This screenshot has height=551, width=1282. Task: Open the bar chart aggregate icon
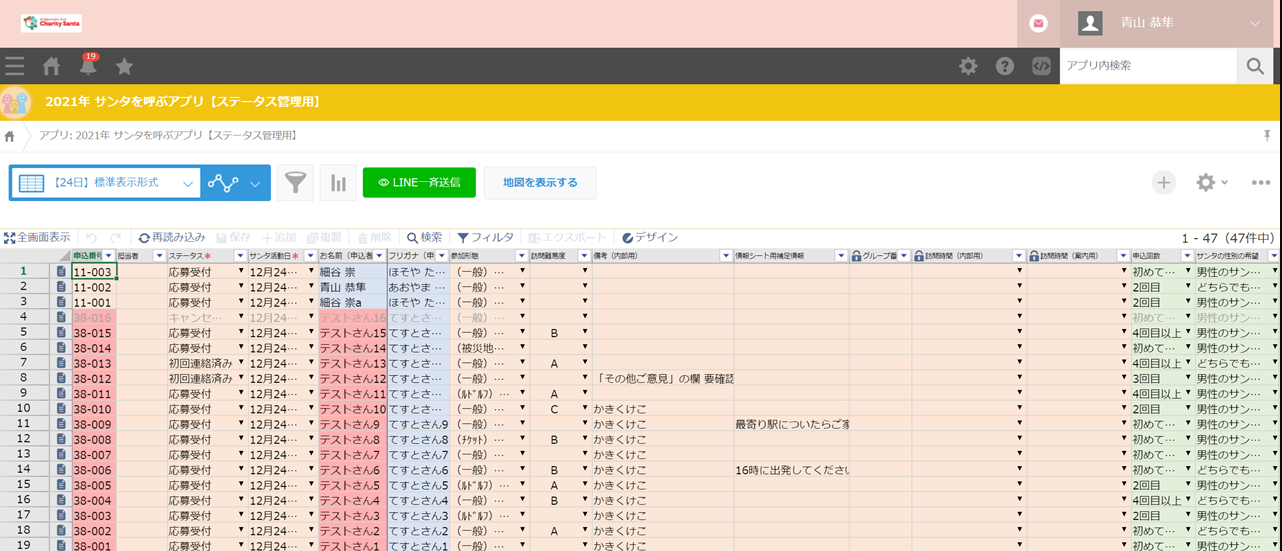point(339,183)
